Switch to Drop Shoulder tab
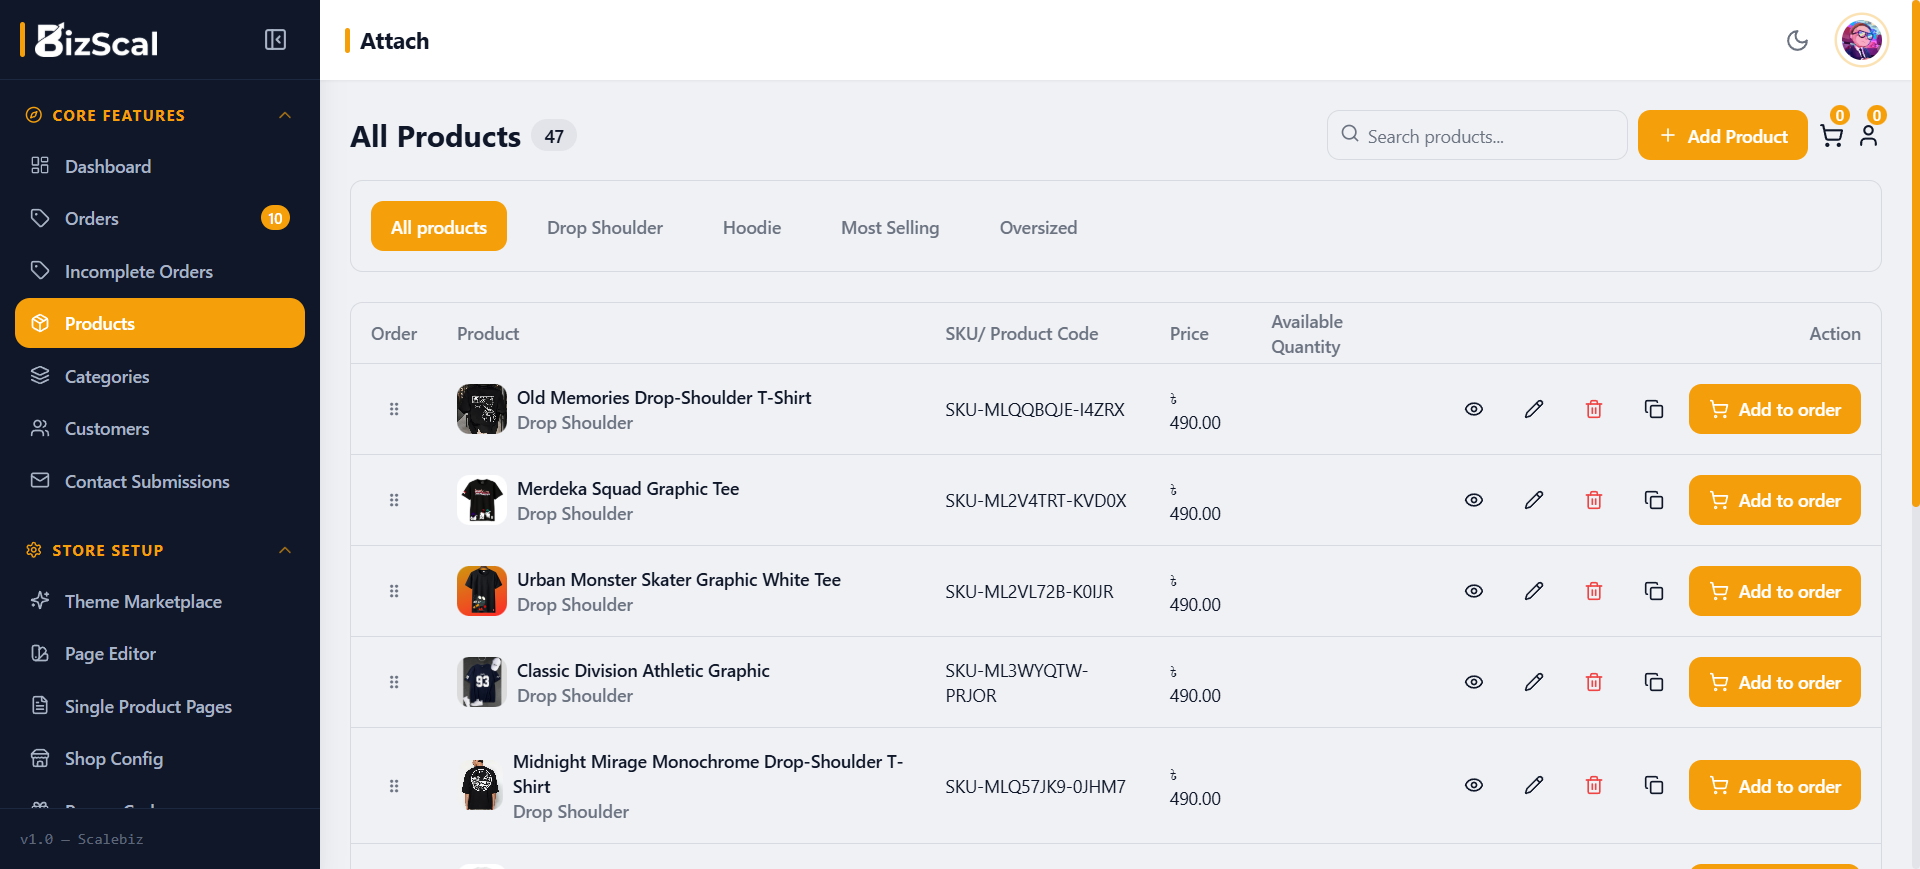Screen dimensions: 1920x869 click(605, 227)
